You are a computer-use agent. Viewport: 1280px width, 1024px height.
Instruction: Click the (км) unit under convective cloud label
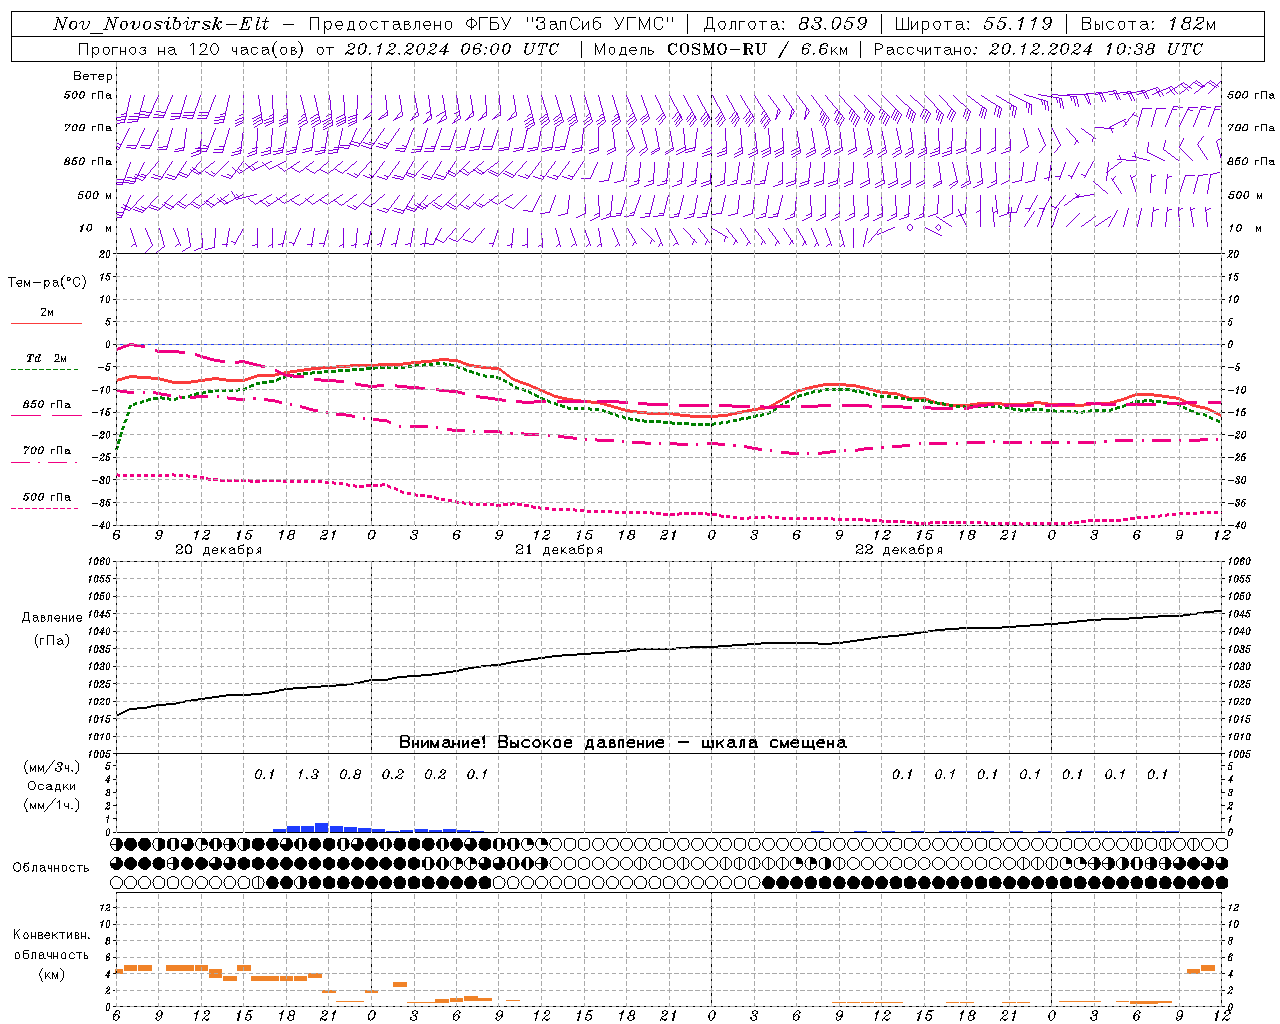tap(51, 974)
